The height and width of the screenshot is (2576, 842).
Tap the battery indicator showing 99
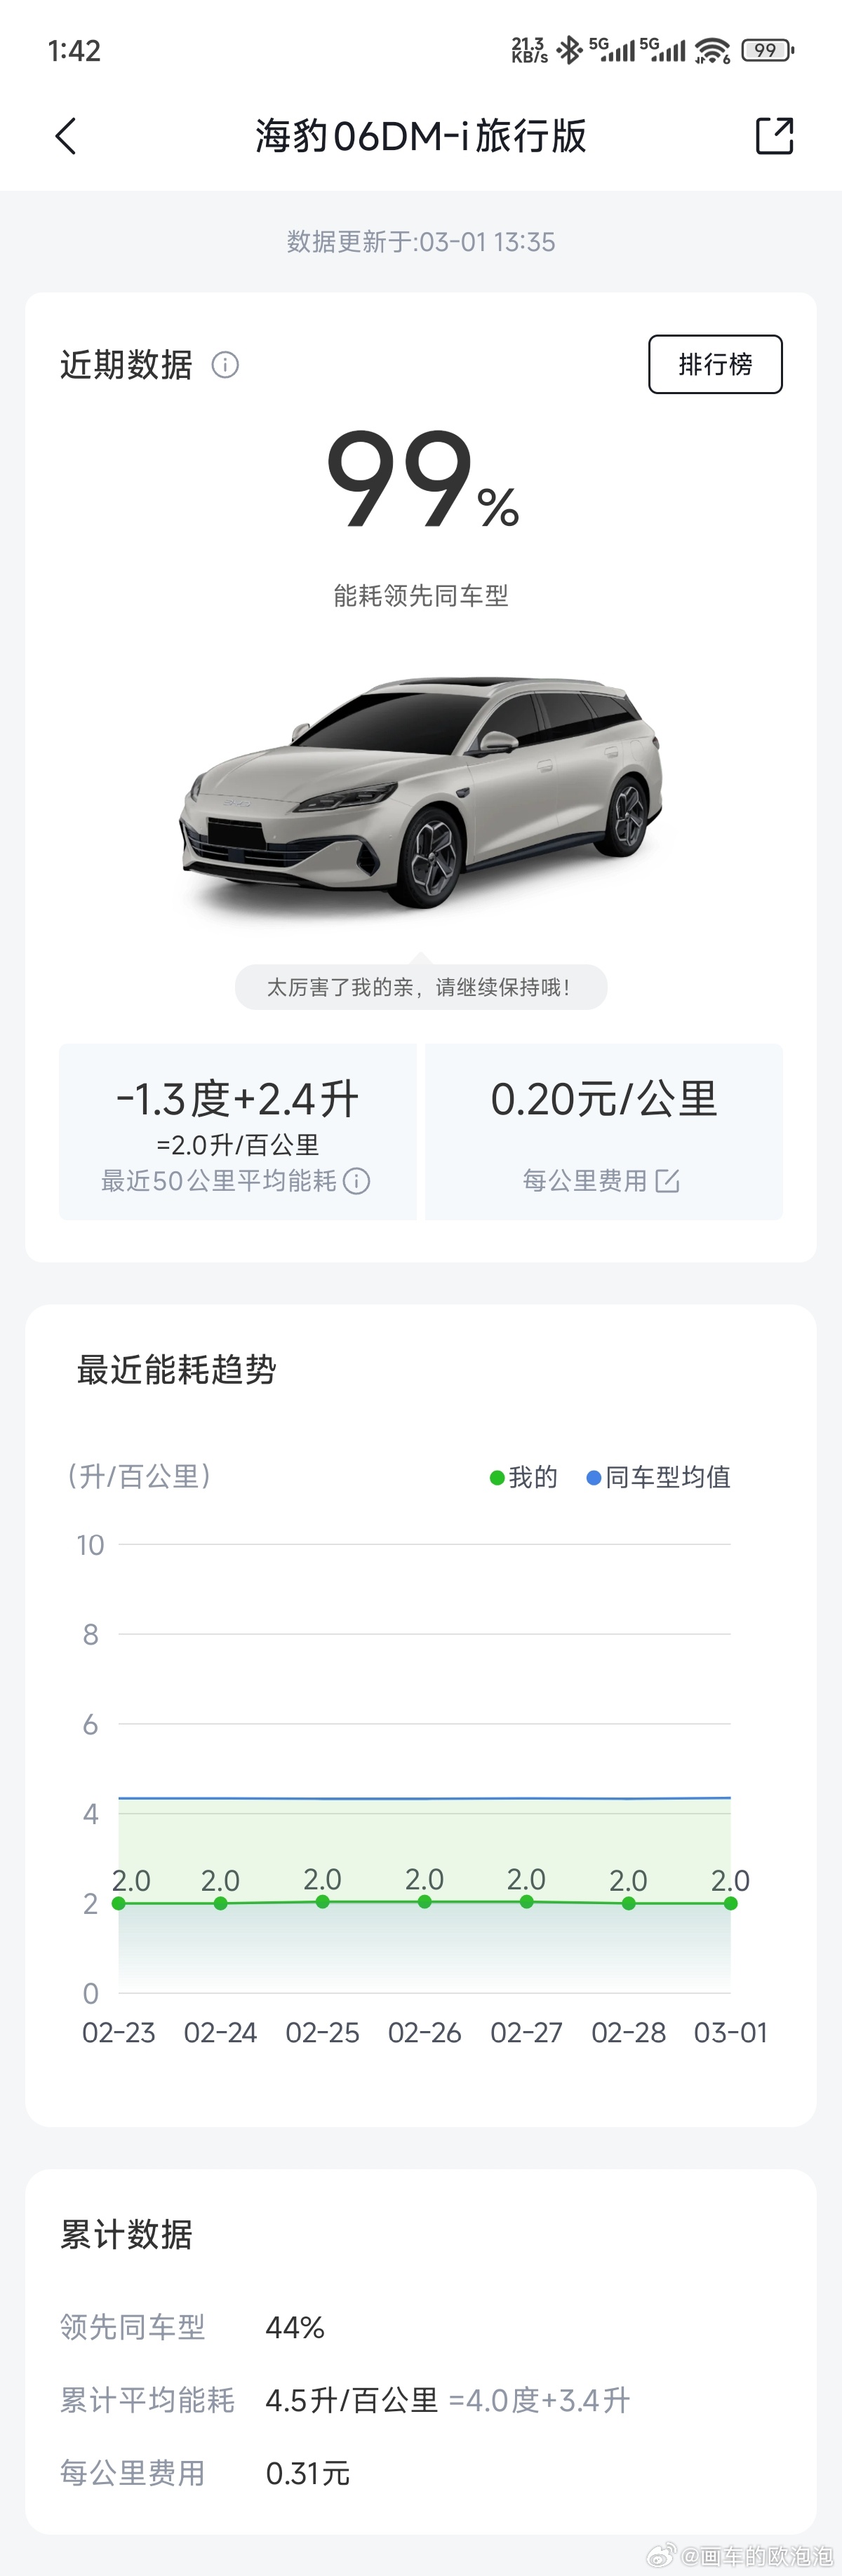(765, 49)
